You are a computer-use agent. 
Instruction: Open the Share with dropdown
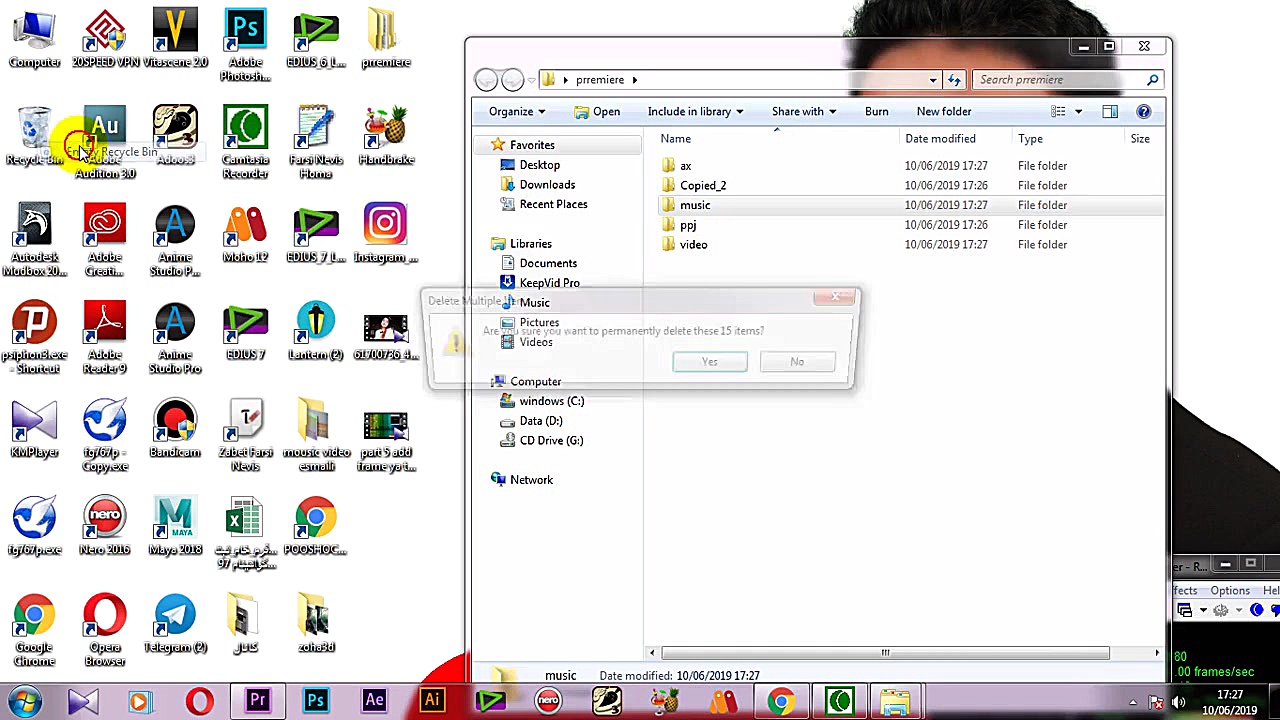[804, 111]
